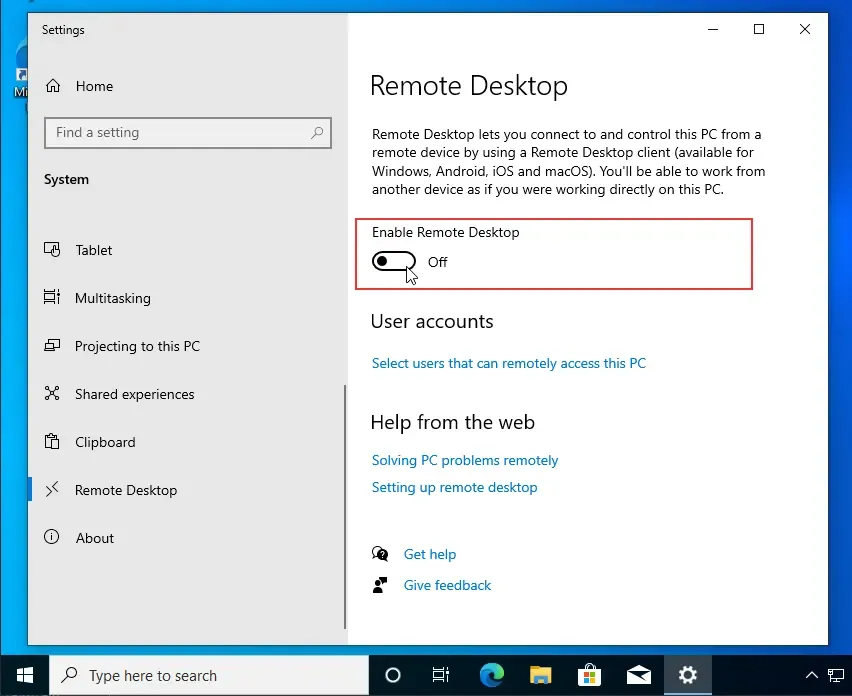Screen dimensions: 852x696
Task: Show hidden system tray icons
Action: pos(811,675)
